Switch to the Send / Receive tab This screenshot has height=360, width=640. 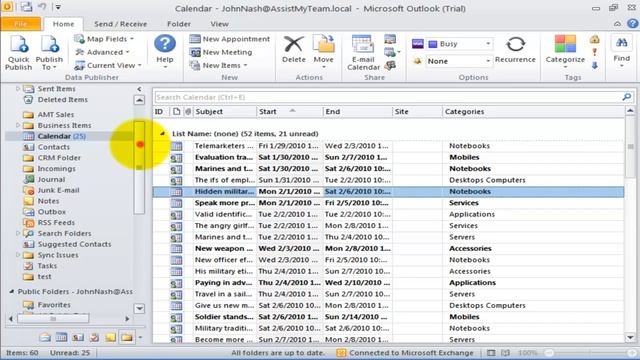pyautogui.click(x=120, y=24)
